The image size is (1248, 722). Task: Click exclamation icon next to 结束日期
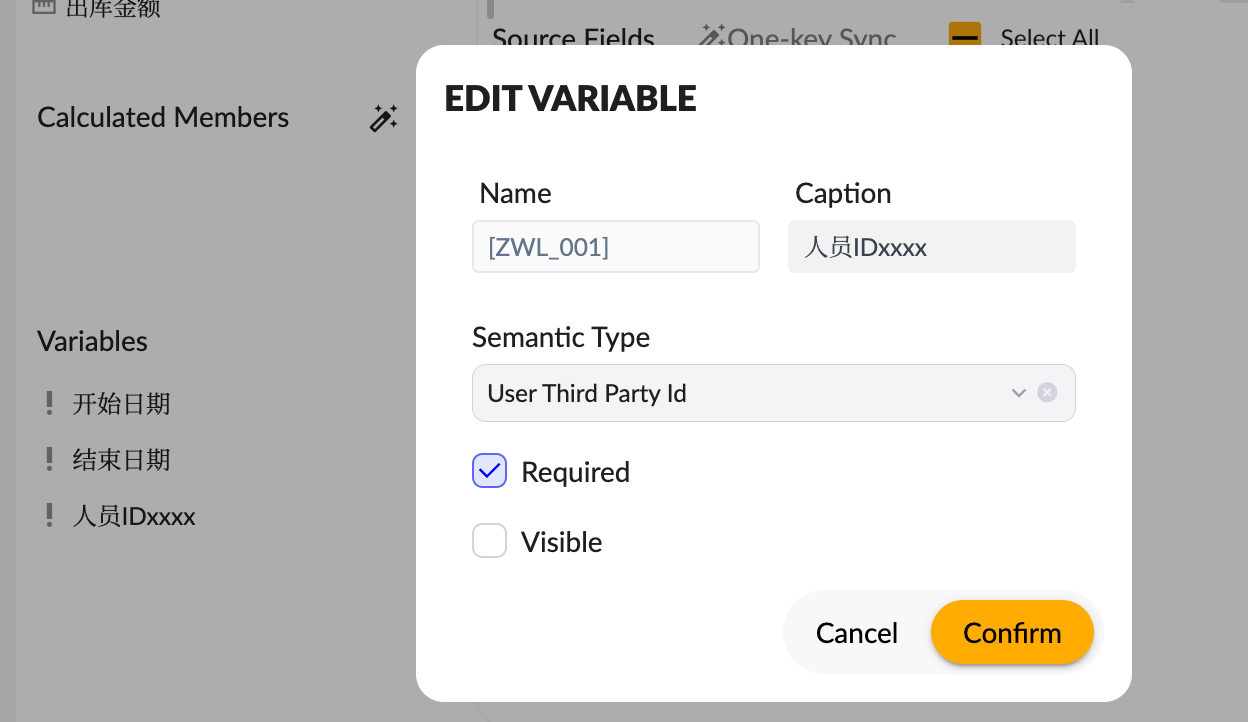coord(49,460)
